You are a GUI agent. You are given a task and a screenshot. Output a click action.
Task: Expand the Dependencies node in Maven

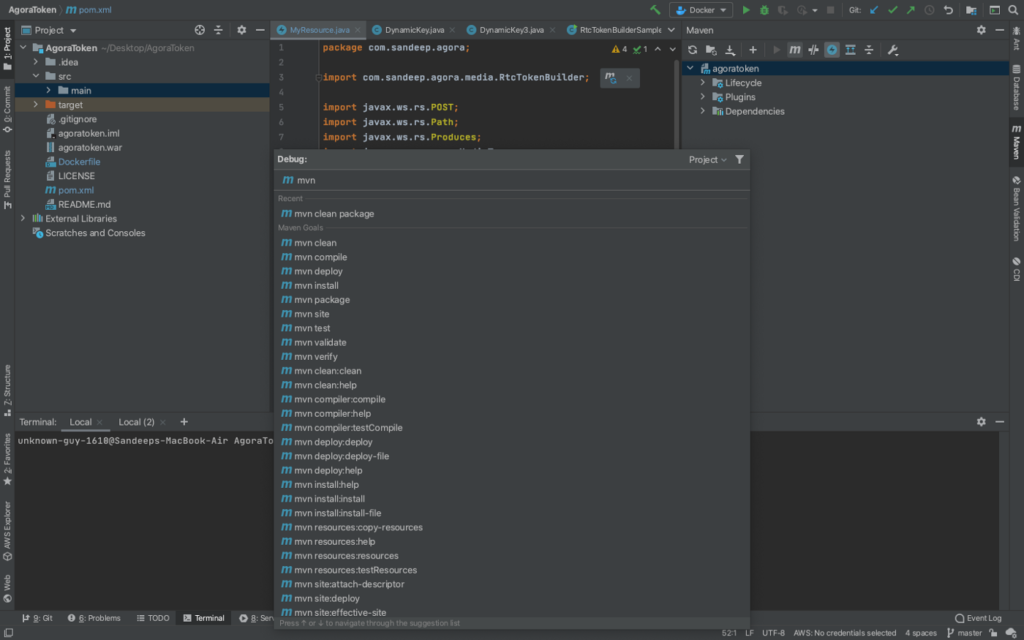point(703,111)
